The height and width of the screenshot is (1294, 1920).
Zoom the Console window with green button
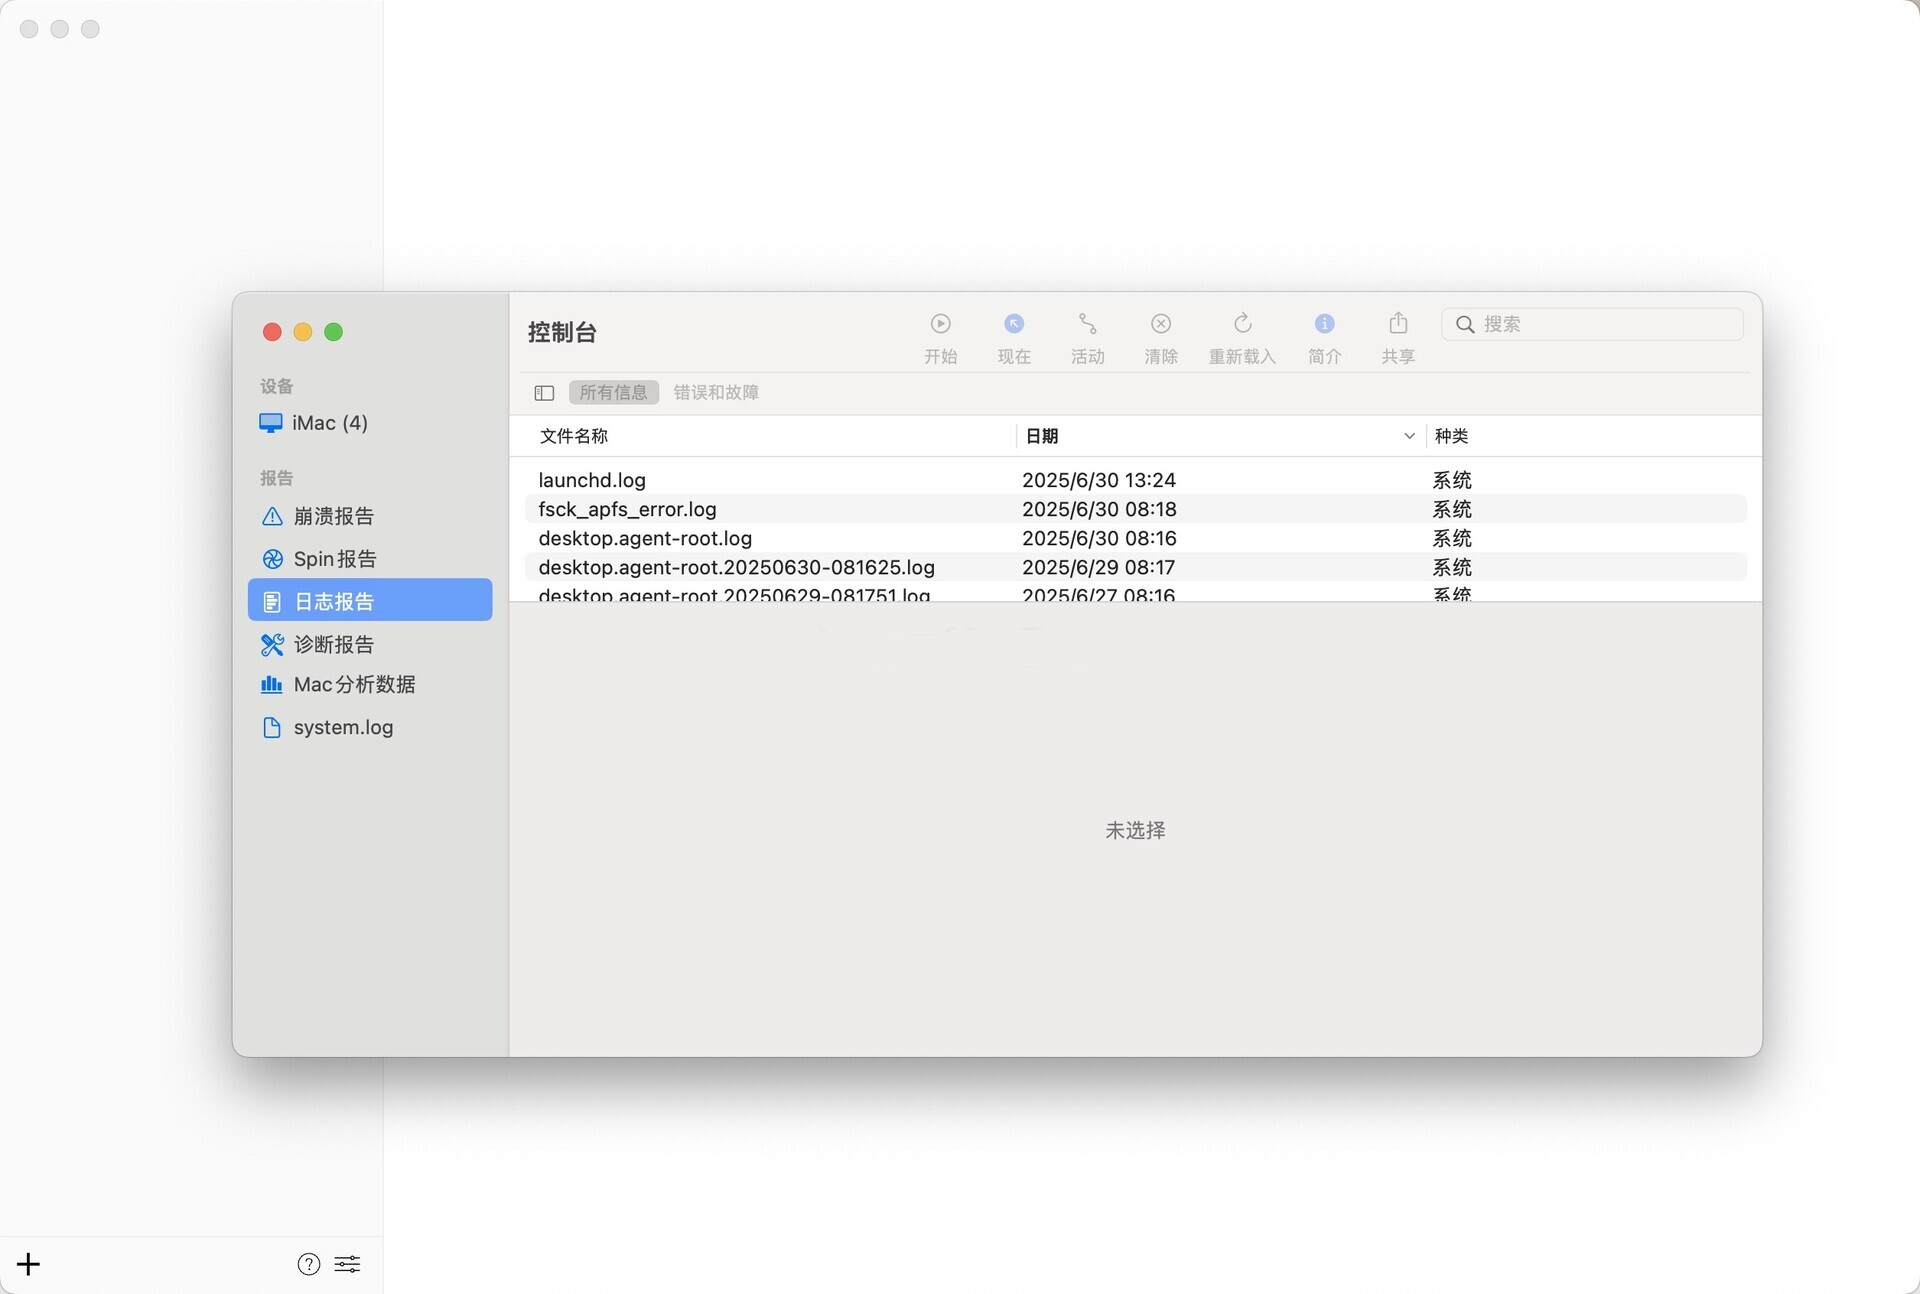tap(334, 332)
